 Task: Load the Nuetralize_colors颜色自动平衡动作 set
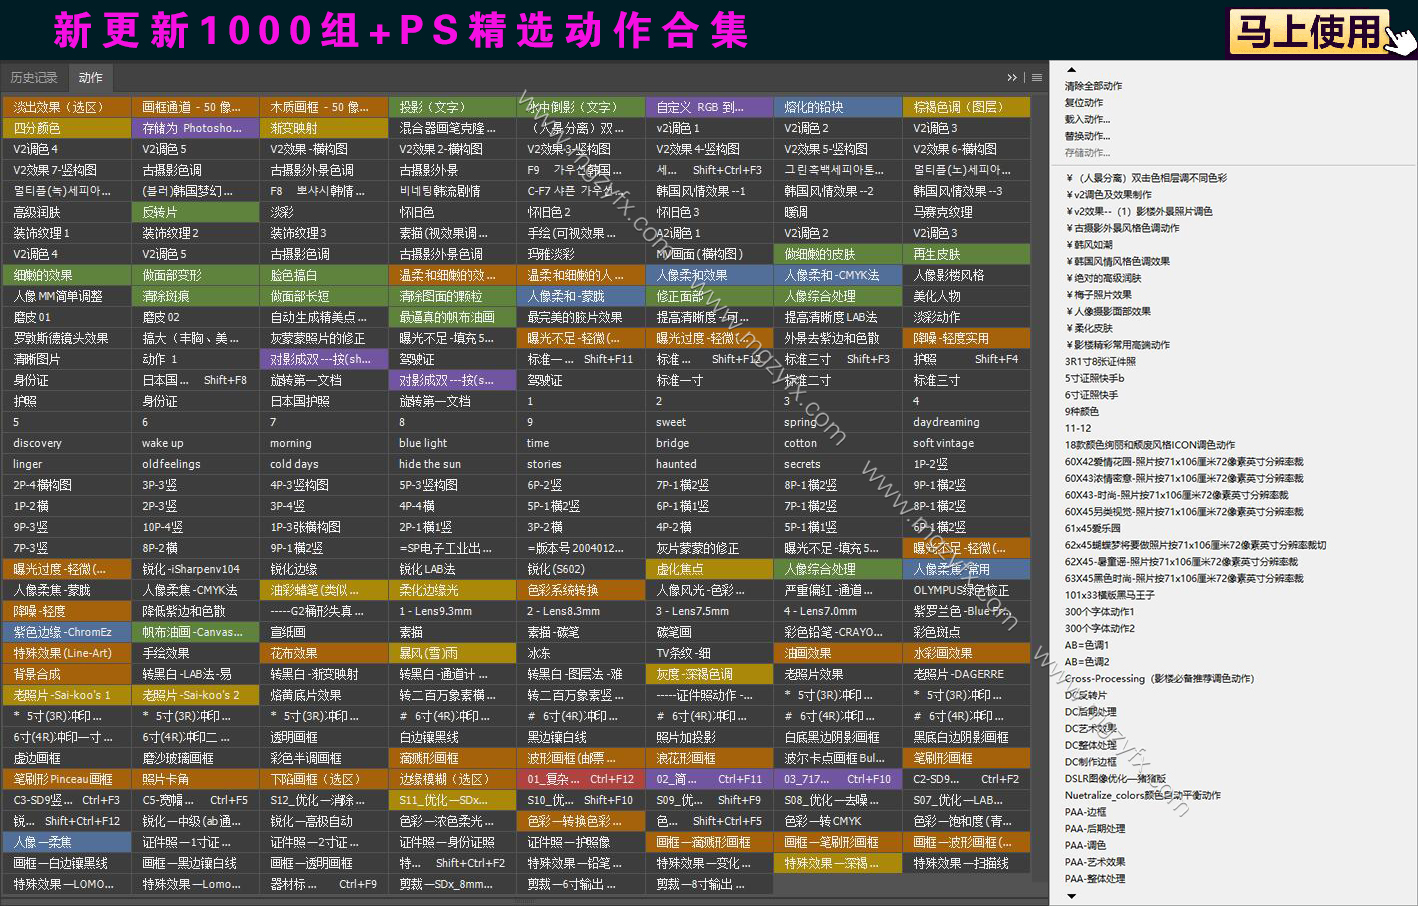pyautogui.click(x=1143, y=796)
